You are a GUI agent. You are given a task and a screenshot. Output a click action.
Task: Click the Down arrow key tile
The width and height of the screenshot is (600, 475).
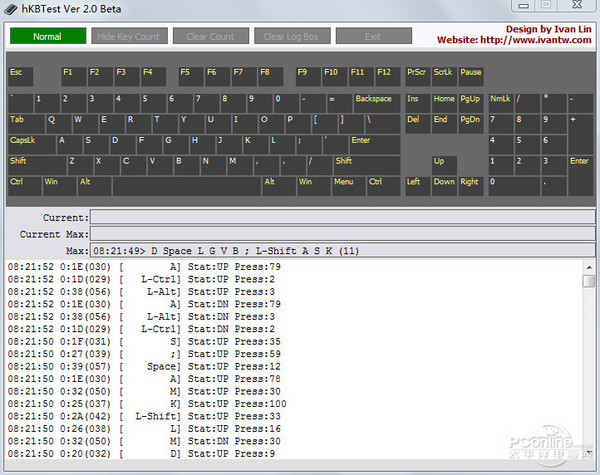(x=444, y=186)
